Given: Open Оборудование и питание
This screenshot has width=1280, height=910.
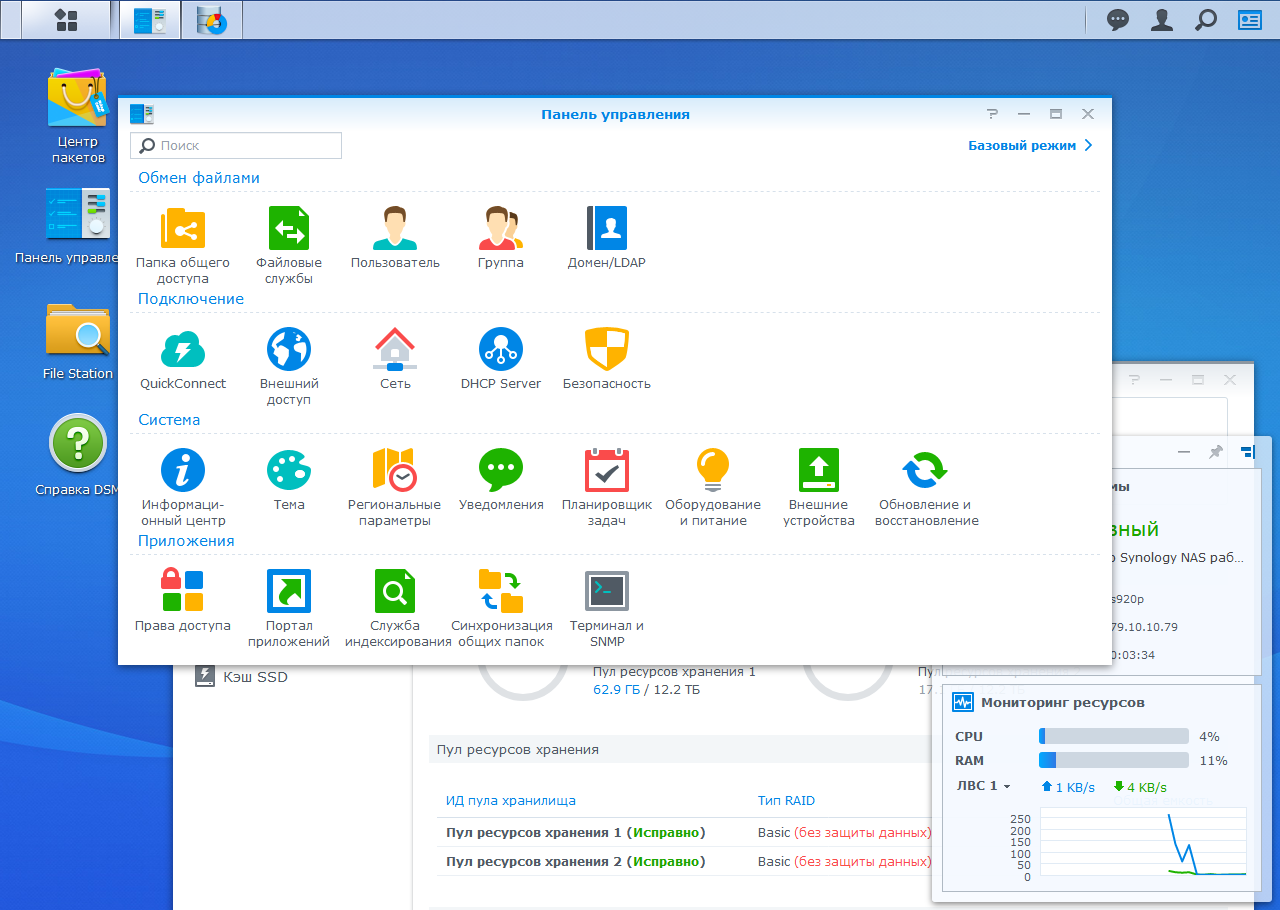Looking at the screenshot, I should click(713, 487).
